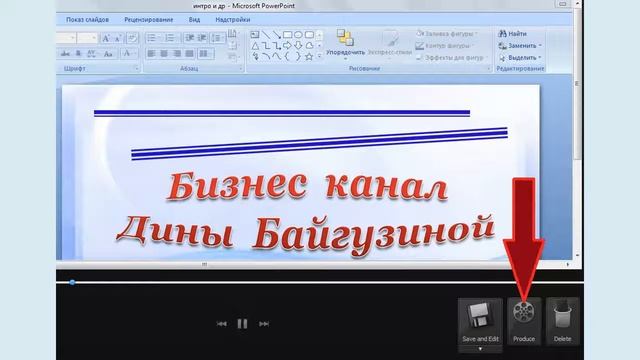Click the character spacing AV icon
This screenshot has height=360, width=640.
[91, 53]
